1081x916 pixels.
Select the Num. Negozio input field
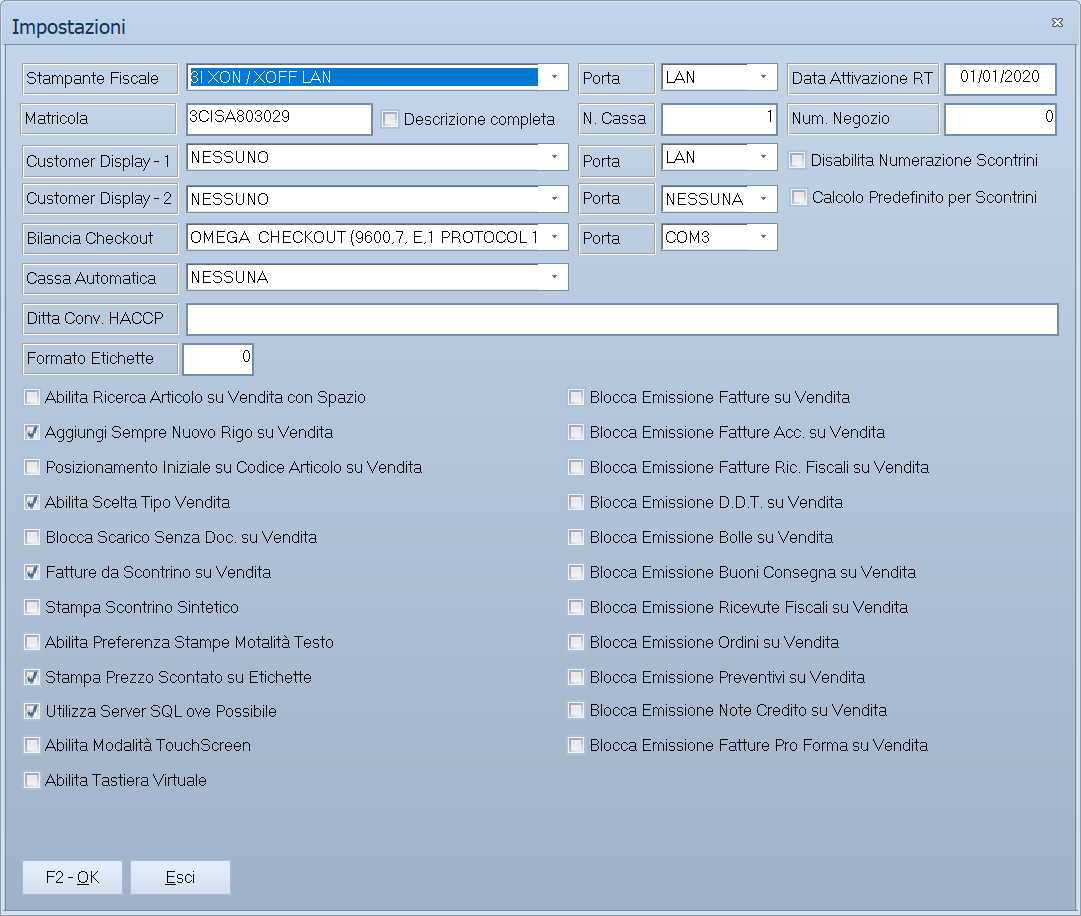[1000, 119]
